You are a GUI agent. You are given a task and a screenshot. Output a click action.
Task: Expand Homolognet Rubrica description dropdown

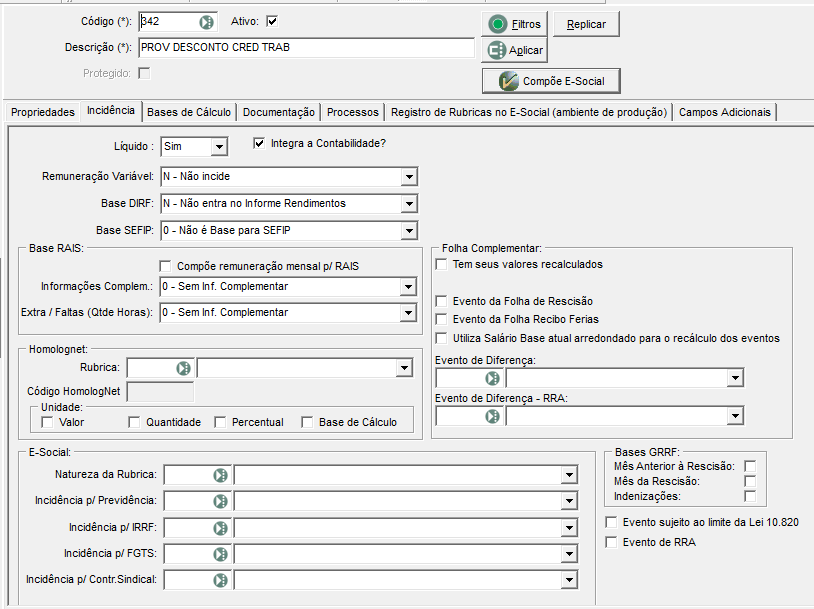pyautogui.click(x=404, y=368)
